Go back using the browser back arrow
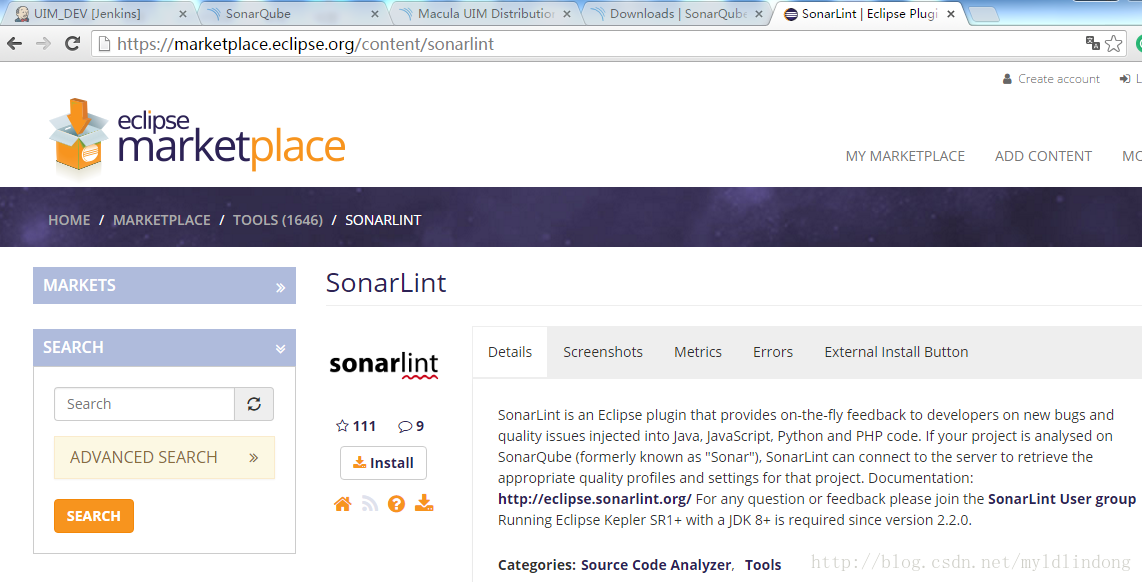Image resolution: width=1142 pixels, height=582 pixels. pos(14,44)
